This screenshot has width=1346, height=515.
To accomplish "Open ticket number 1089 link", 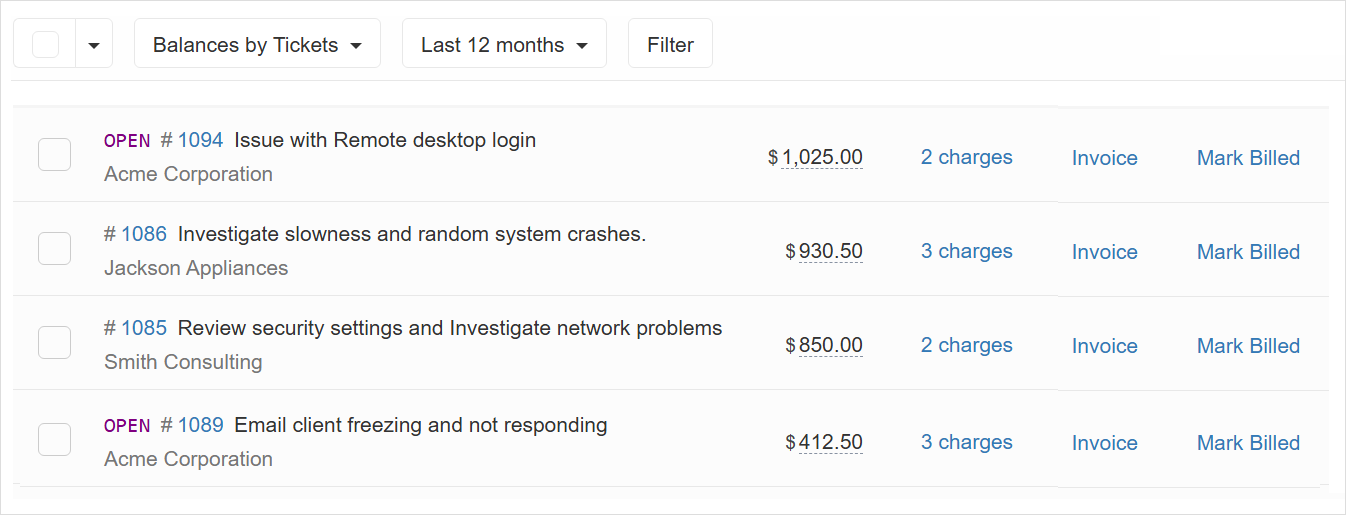I will coord(200,425).
